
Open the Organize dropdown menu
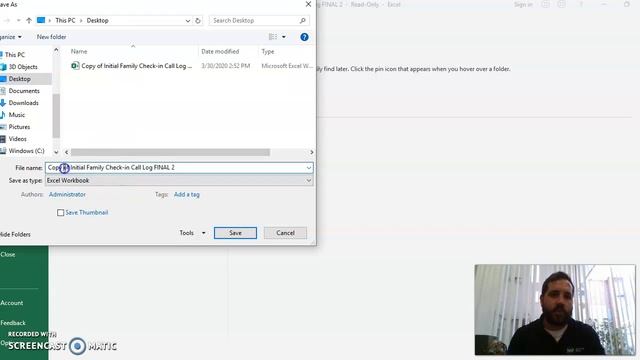[x=10, y=37]
